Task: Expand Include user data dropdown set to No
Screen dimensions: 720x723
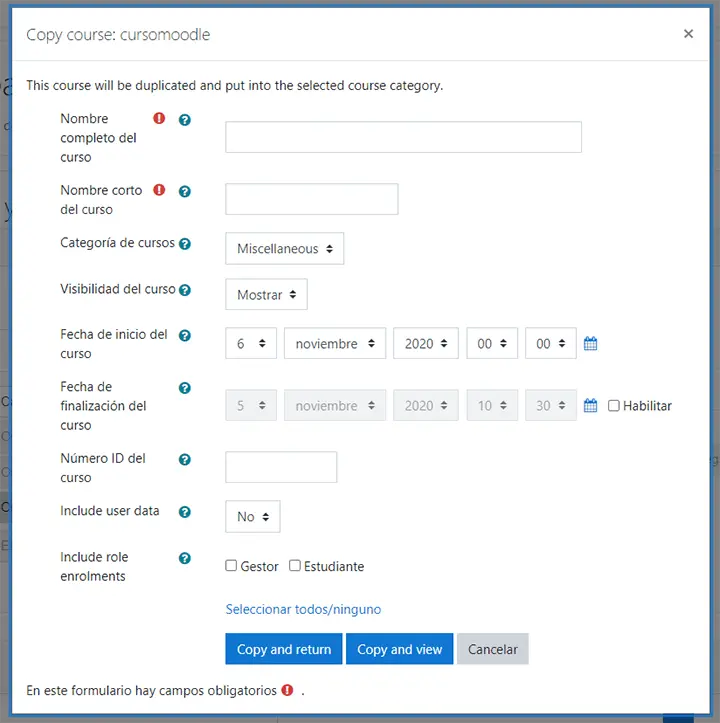Action: [252, 517]
